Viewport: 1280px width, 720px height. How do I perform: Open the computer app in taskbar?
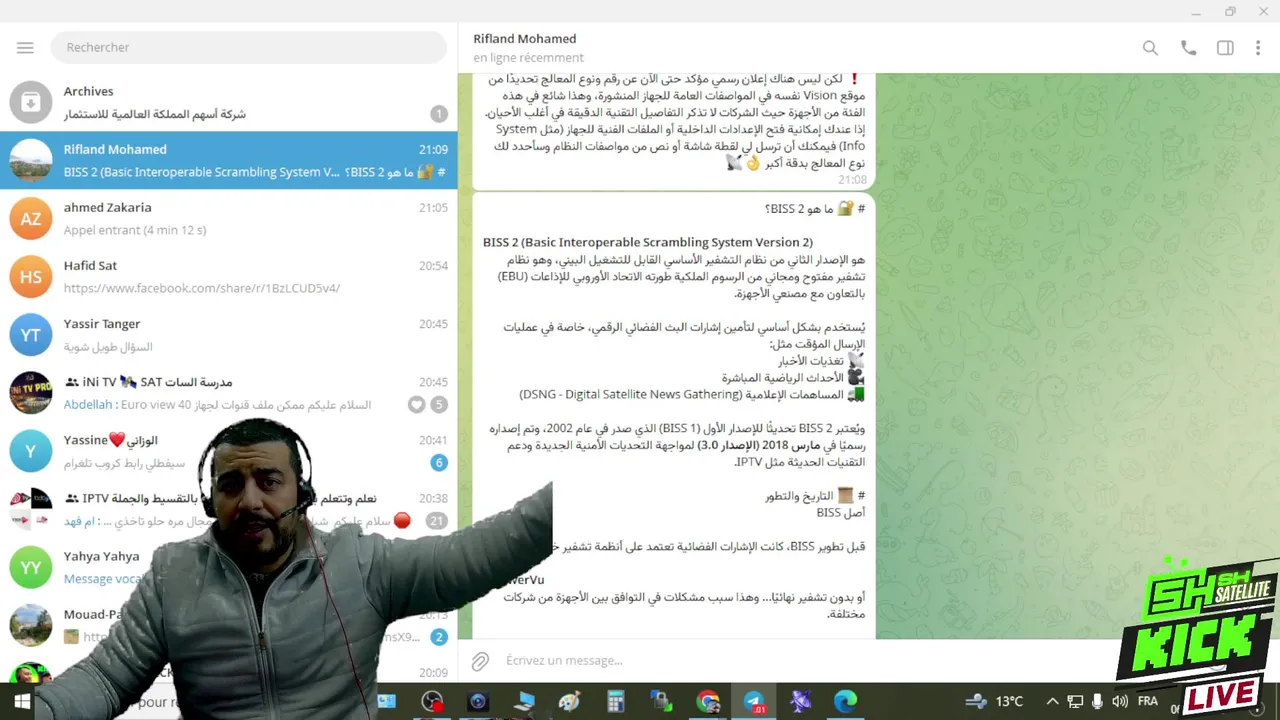524,702
